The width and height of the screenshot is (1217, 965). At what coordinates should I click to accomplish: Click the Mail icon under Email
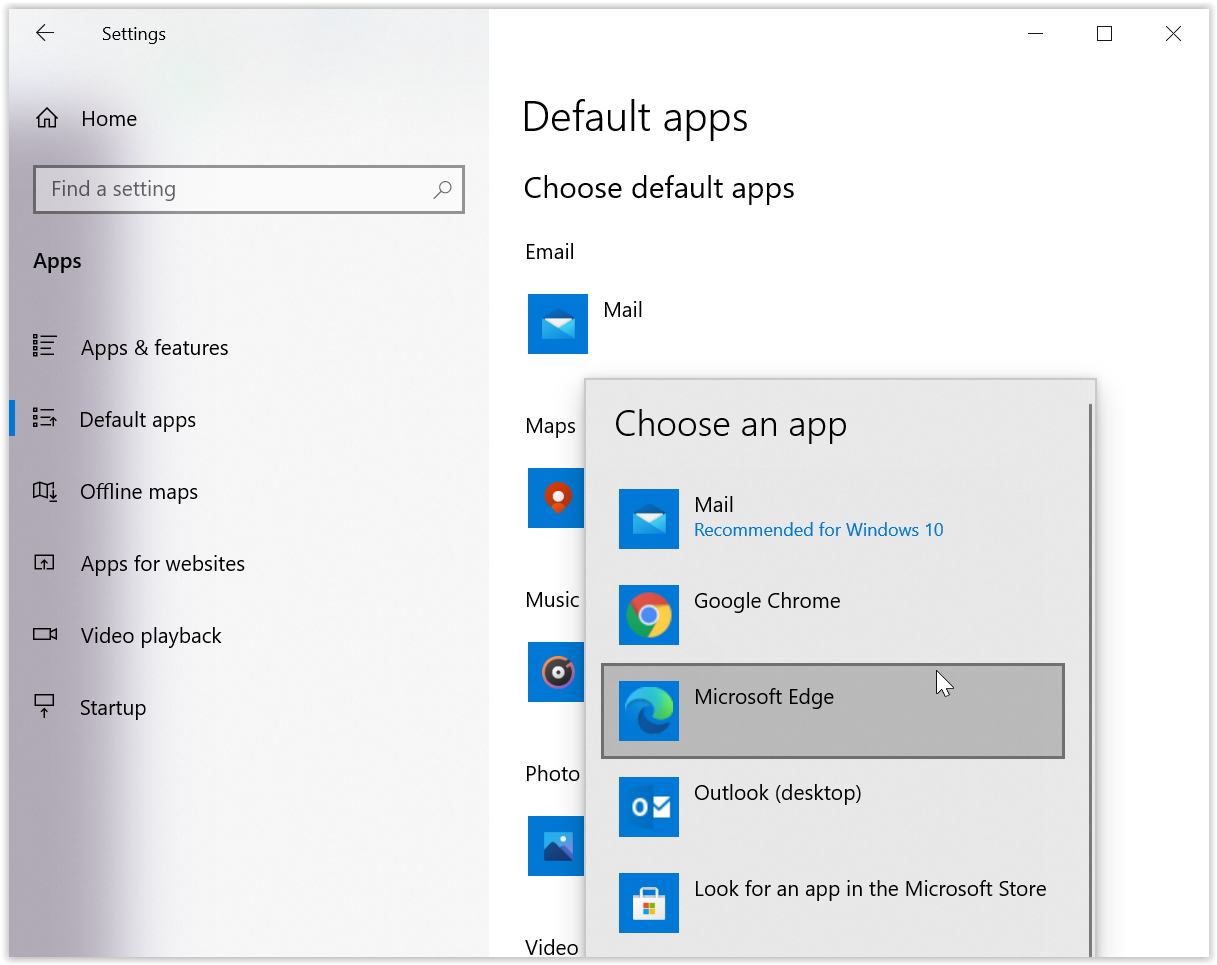point(558,324)
